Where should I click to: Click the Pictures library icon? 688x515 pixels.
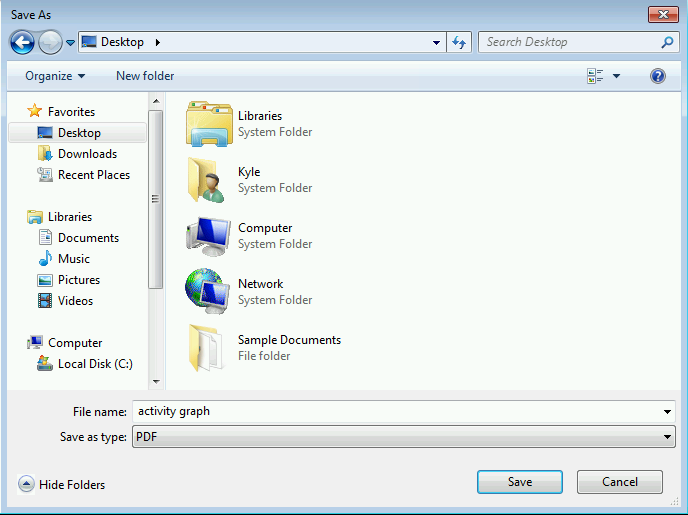pyautogui.click(x=45, y=280)
